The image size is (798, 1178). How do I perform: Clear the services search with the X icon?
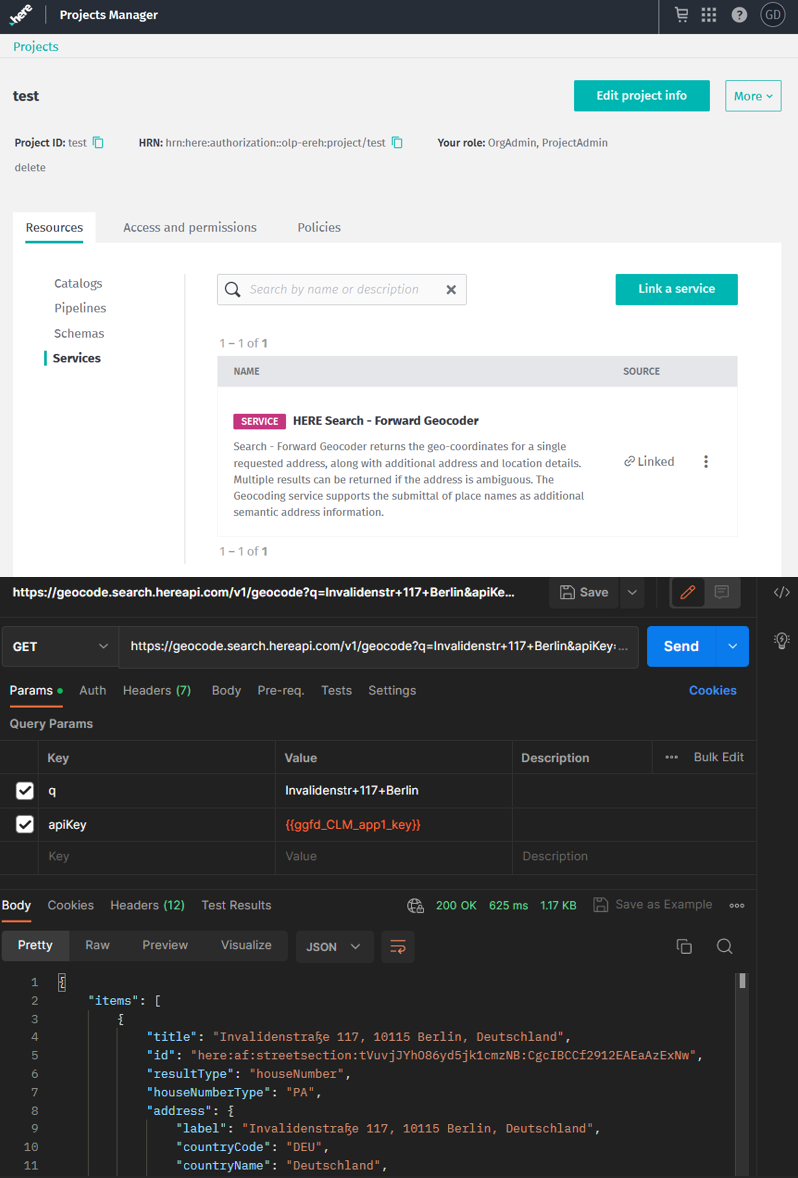point(451,289)
